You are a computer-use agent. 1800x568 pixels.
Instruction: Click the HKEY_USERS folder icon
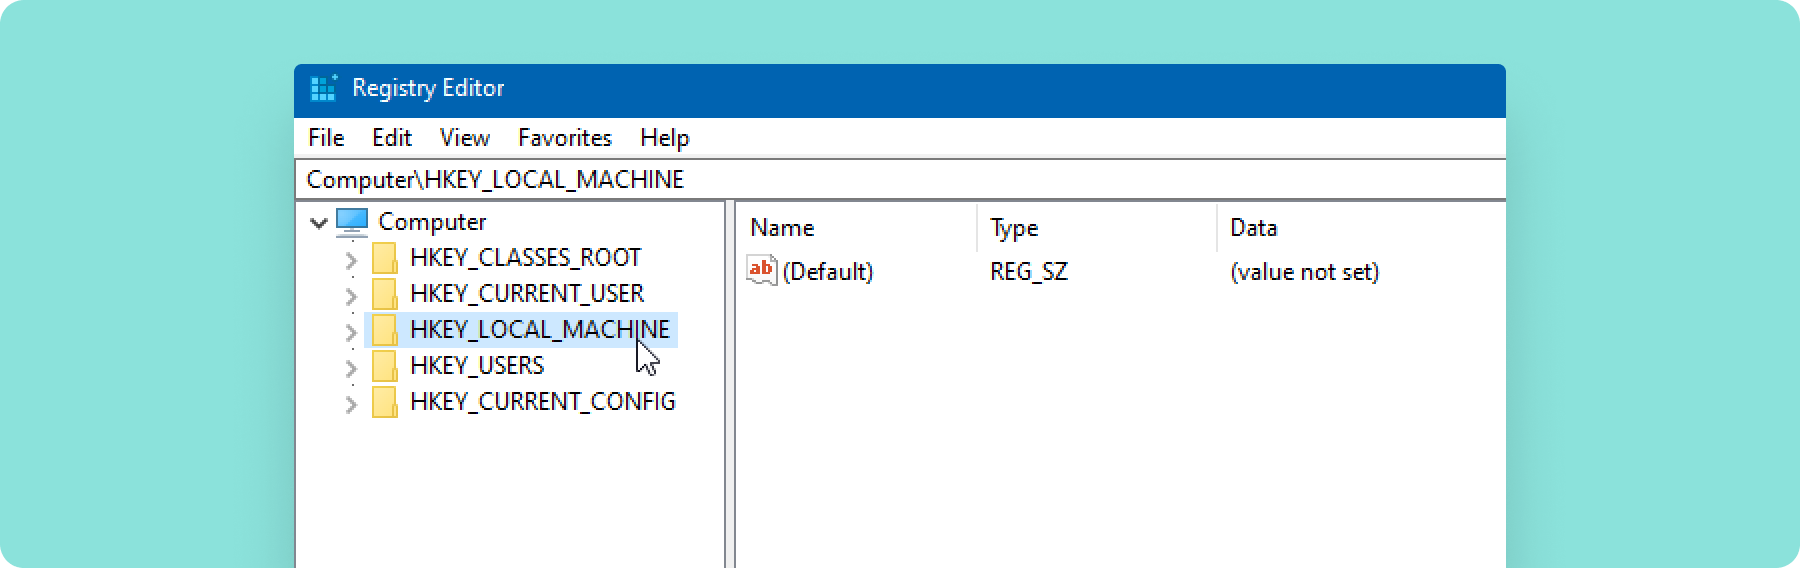pyautogui.click(x=385, y=366)
